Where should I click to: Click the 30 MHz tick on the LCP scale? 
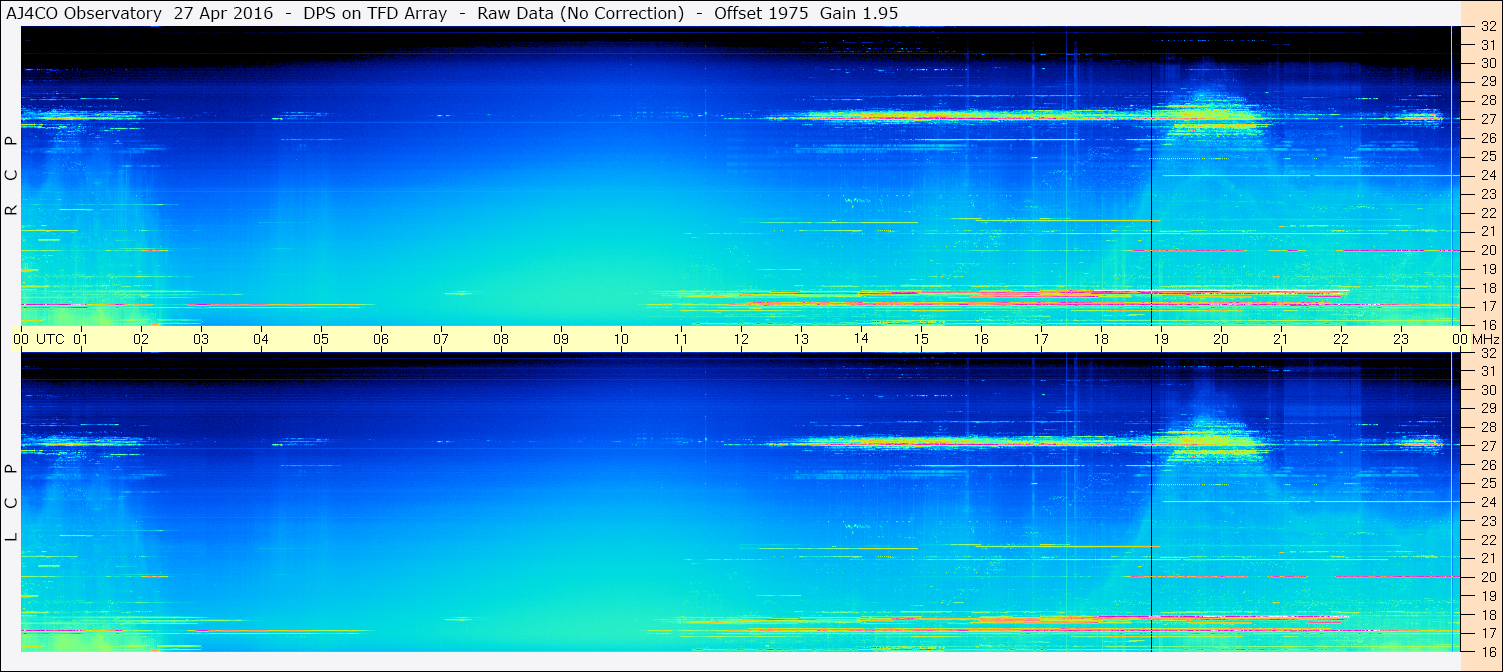pyautogui.click(x=1487, y=390)
